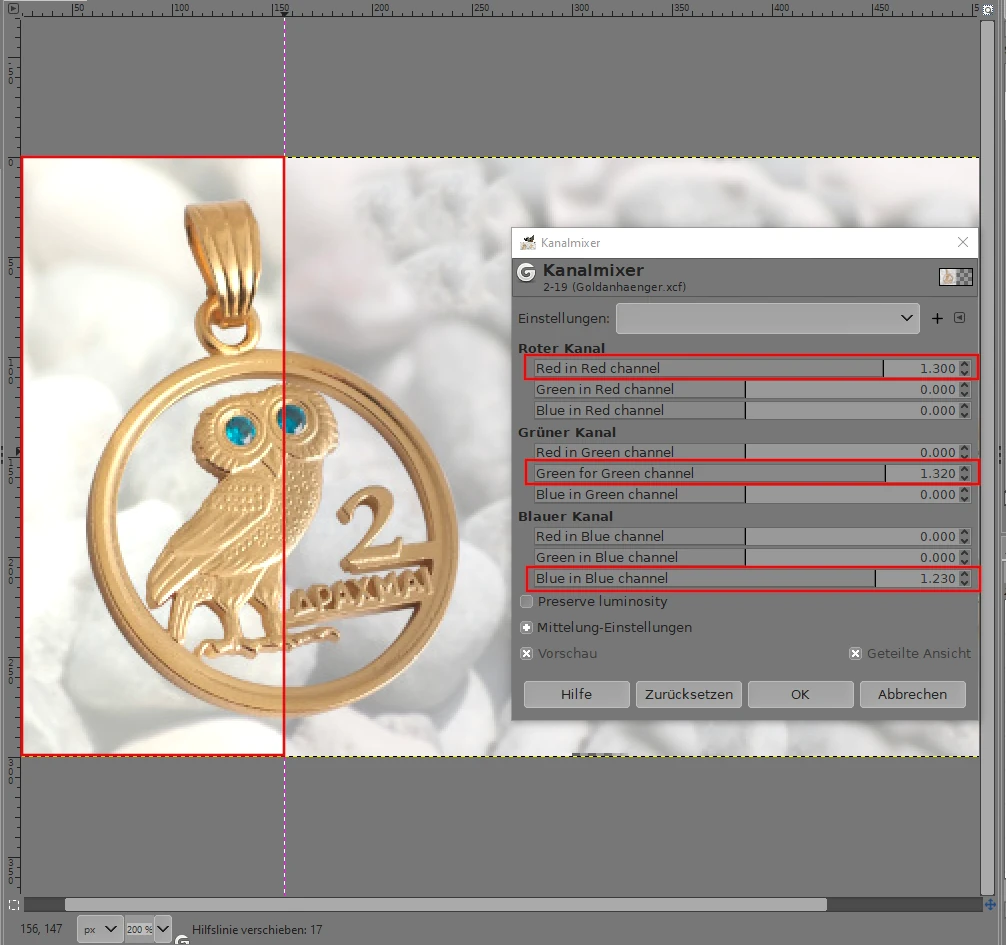Open the zoom percentage dropdown arrow
Viewport: 1006px width, 945px height.
[x=163, y=929]
